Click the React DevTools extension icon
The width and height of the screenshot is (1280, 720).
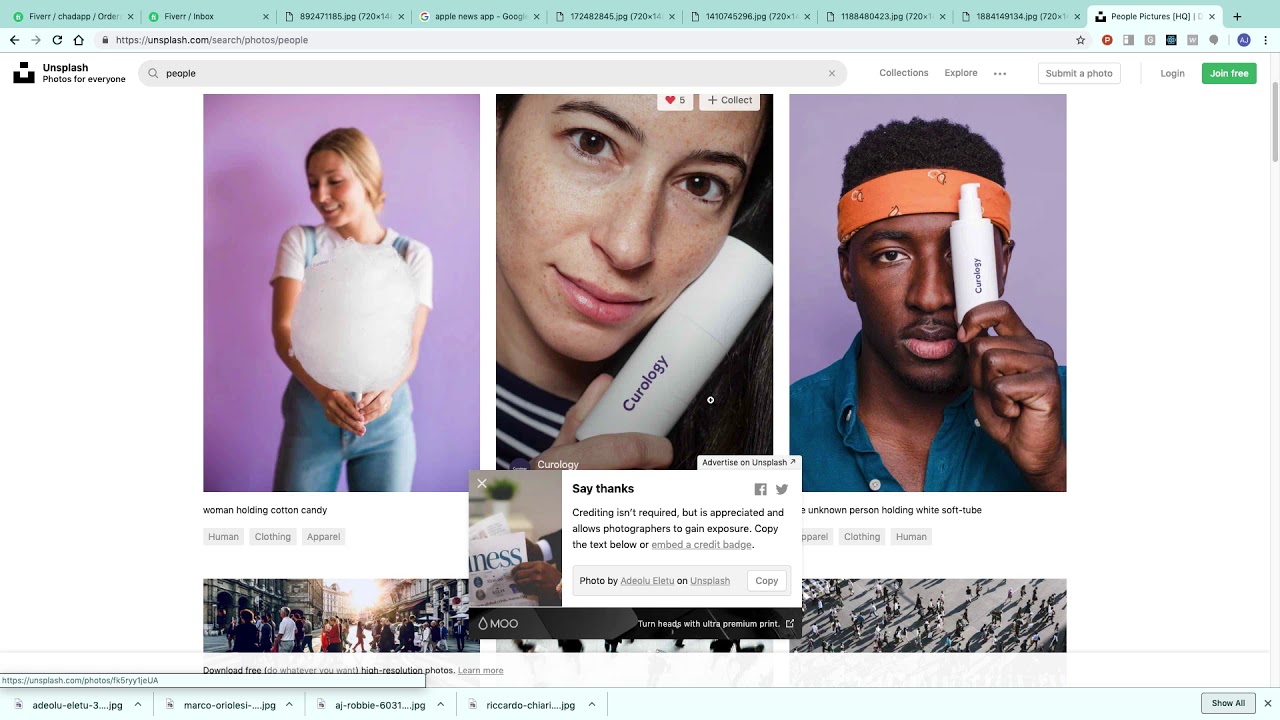(1171, 40)
